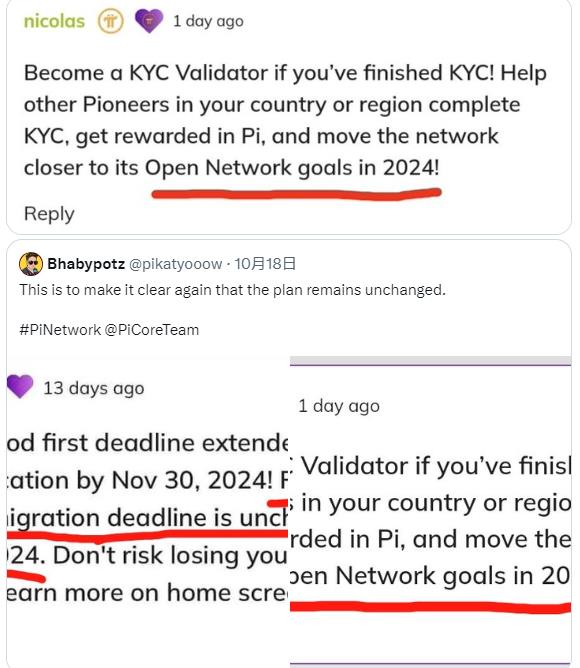580x668 pixels.
Task: Click the @PiCoreTeam mention
Action: pos(152,330)
